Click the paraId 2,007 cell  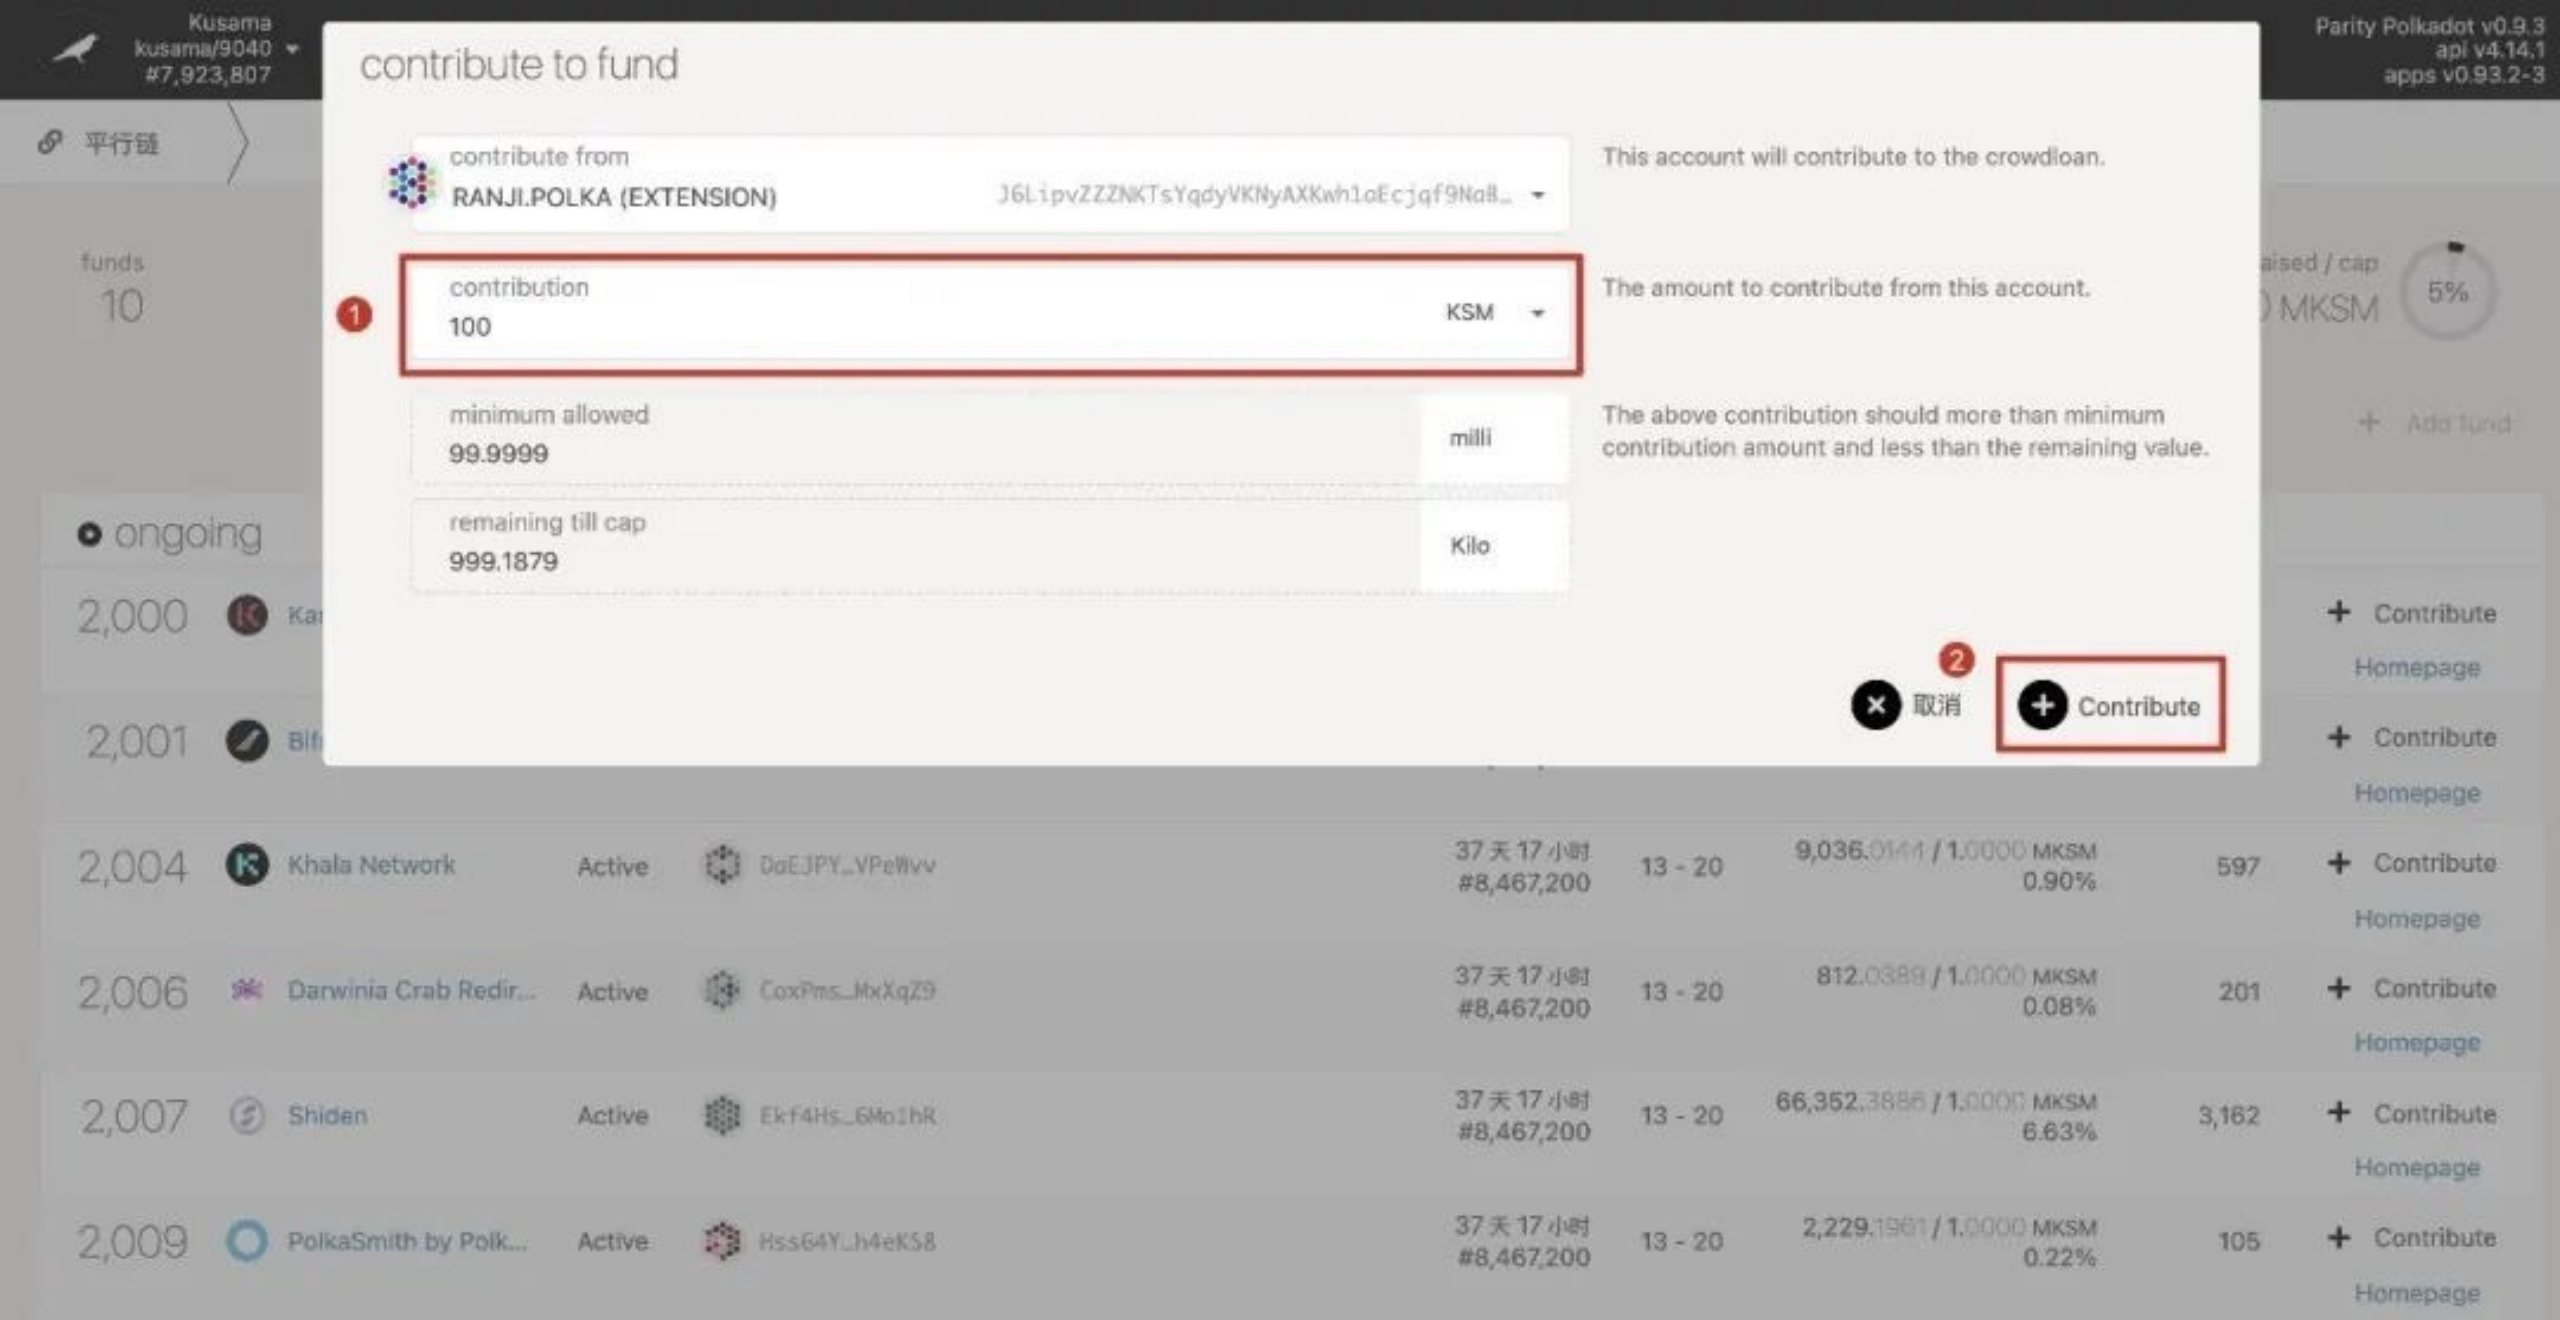point(133,1116)
